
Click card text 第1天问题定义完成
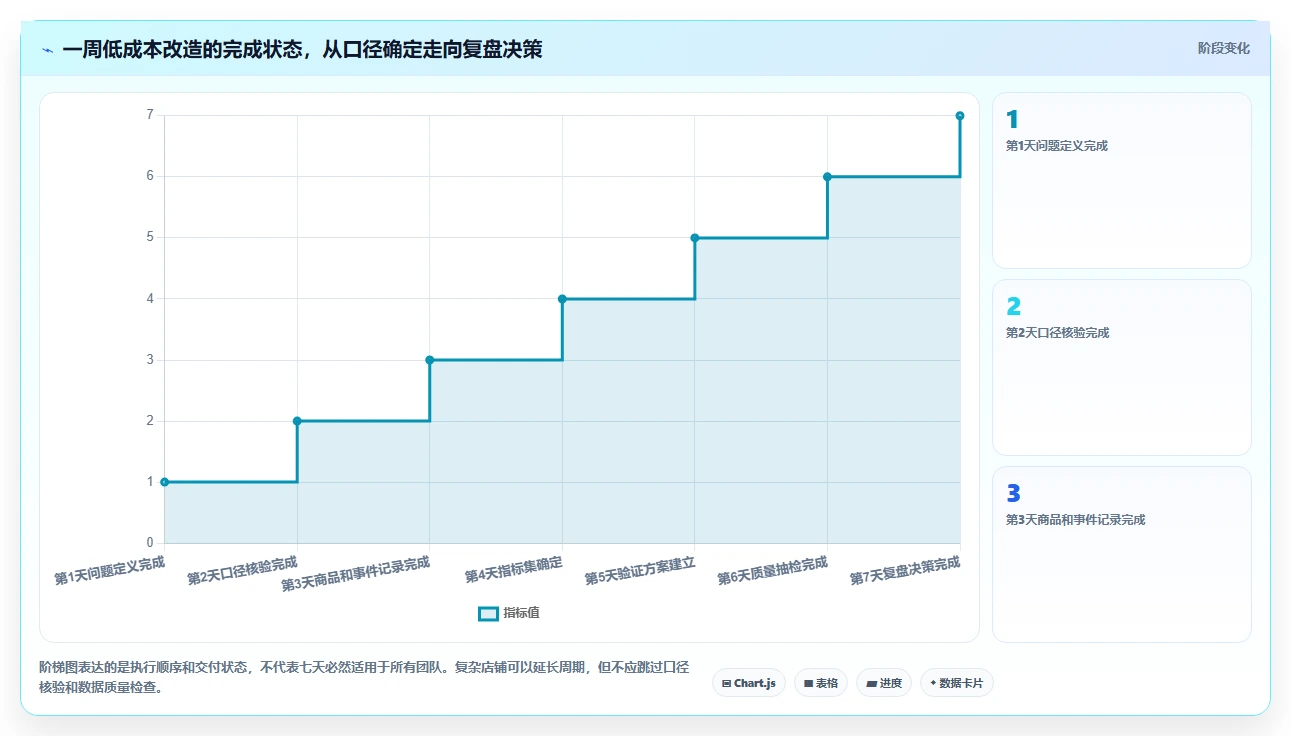1057,146
